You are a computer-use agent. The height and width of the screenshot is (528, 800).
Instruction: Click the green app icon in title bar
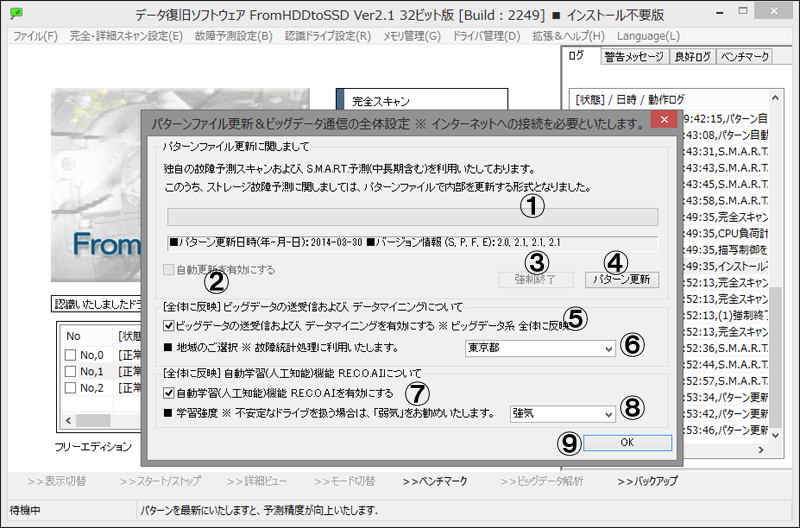16,13
